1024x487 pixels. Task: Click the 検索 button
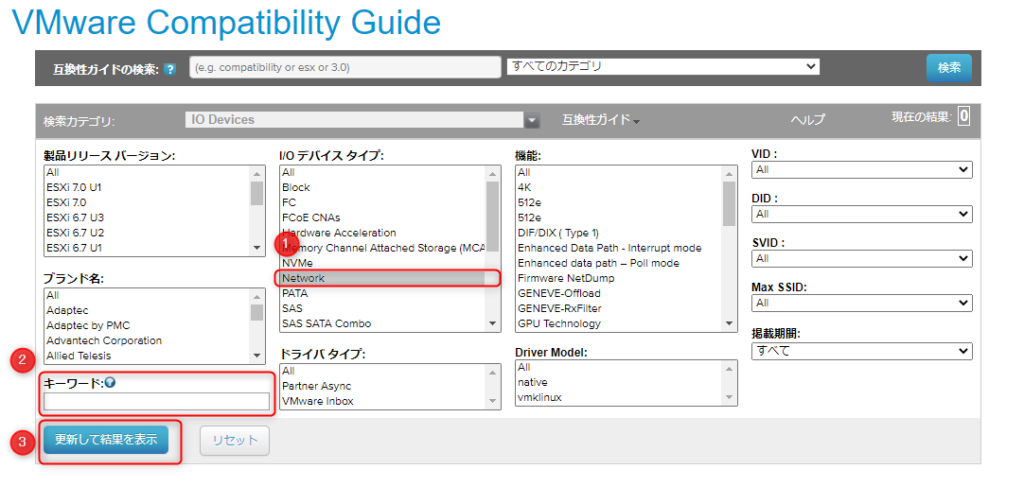click(x=948, y=68)
